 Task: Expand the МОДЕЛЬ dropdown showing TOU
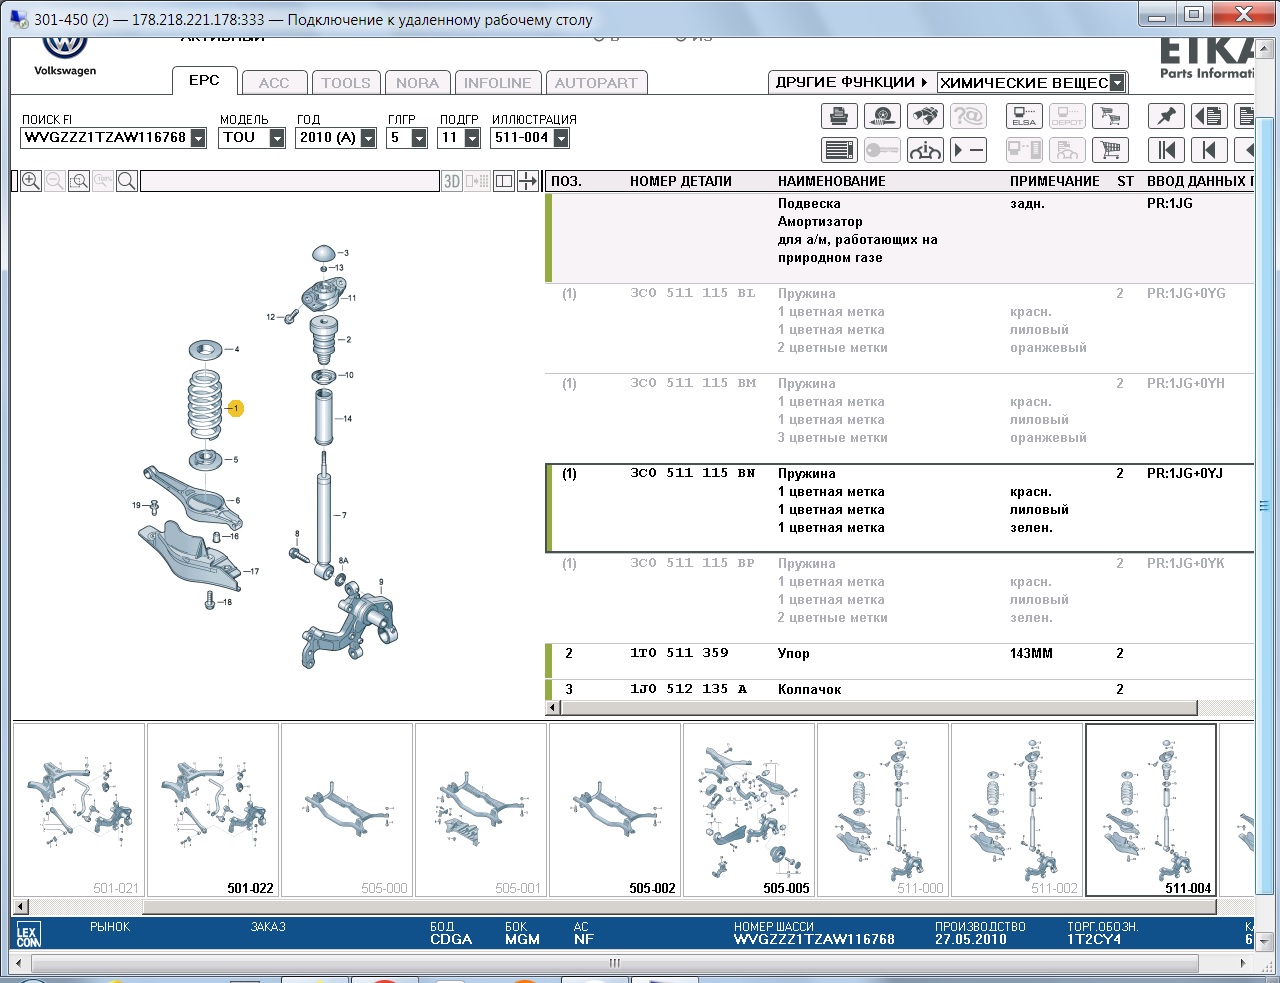coord(277,138)
